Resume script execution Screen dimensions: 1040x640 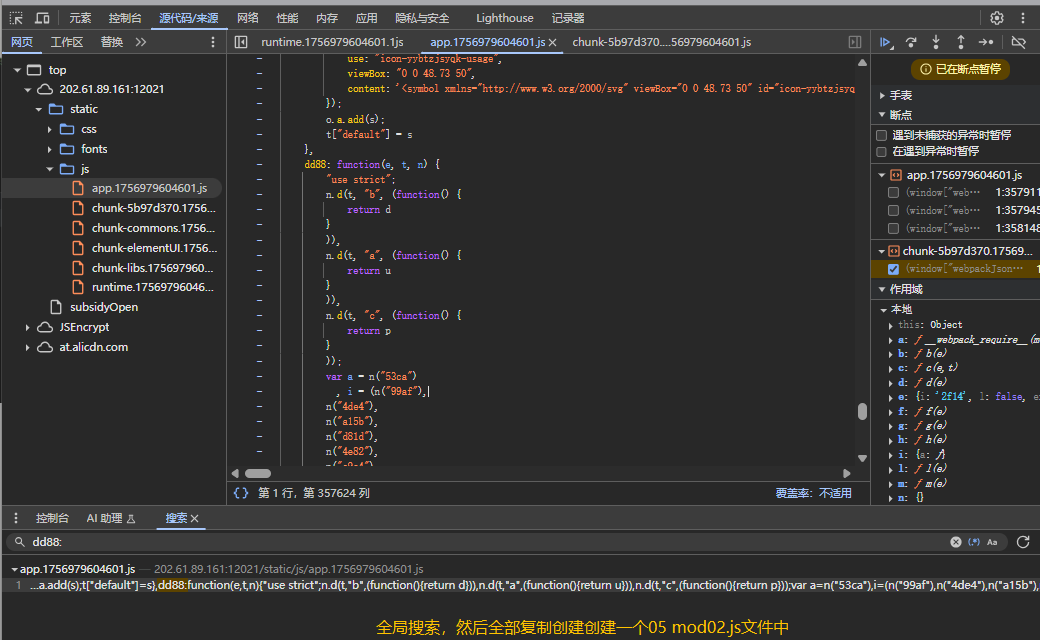885,42
